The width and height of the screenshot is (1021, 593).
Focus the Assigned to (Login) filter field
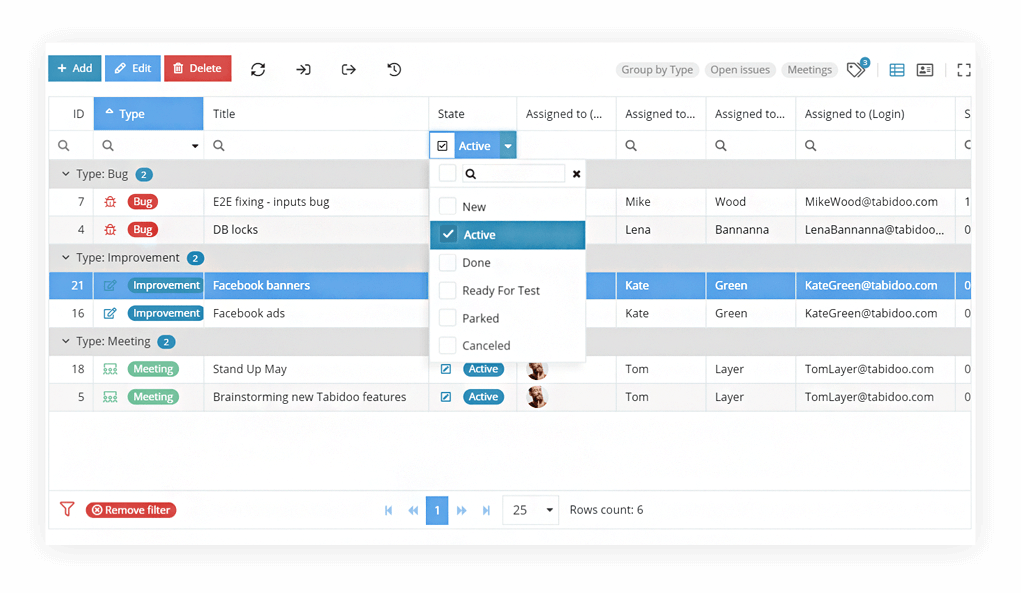pos(875,146)
